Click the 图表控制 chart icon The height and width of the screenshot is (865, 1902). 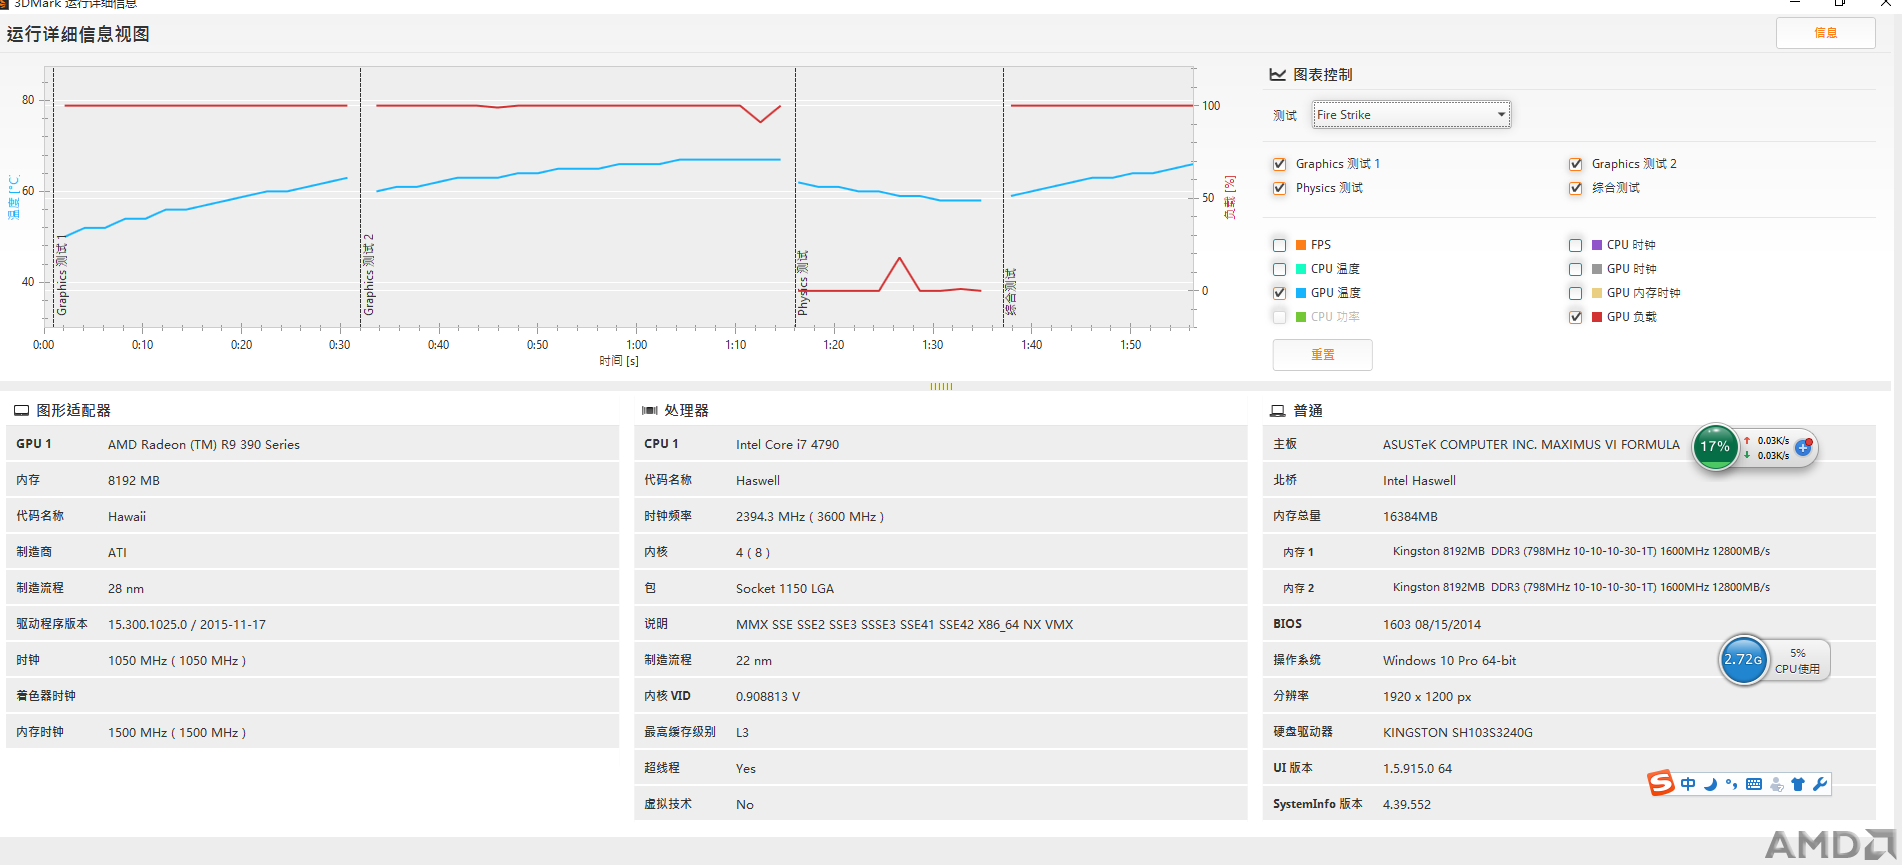coord(1277,75)
